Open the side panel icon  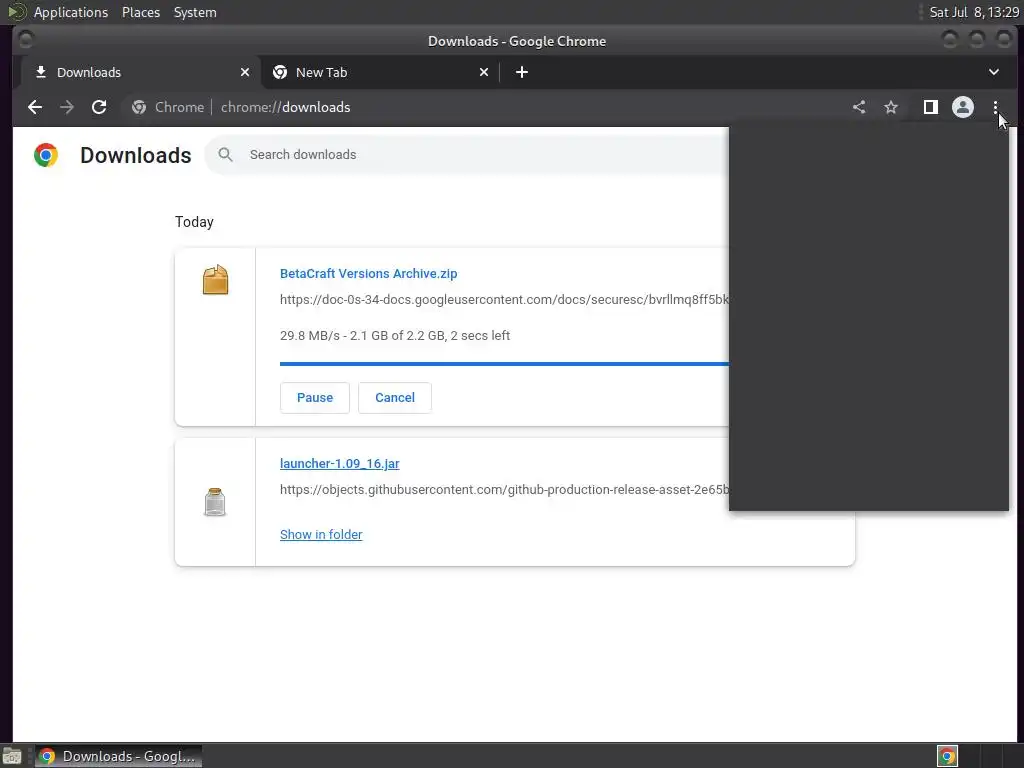(x=931, y=107)
